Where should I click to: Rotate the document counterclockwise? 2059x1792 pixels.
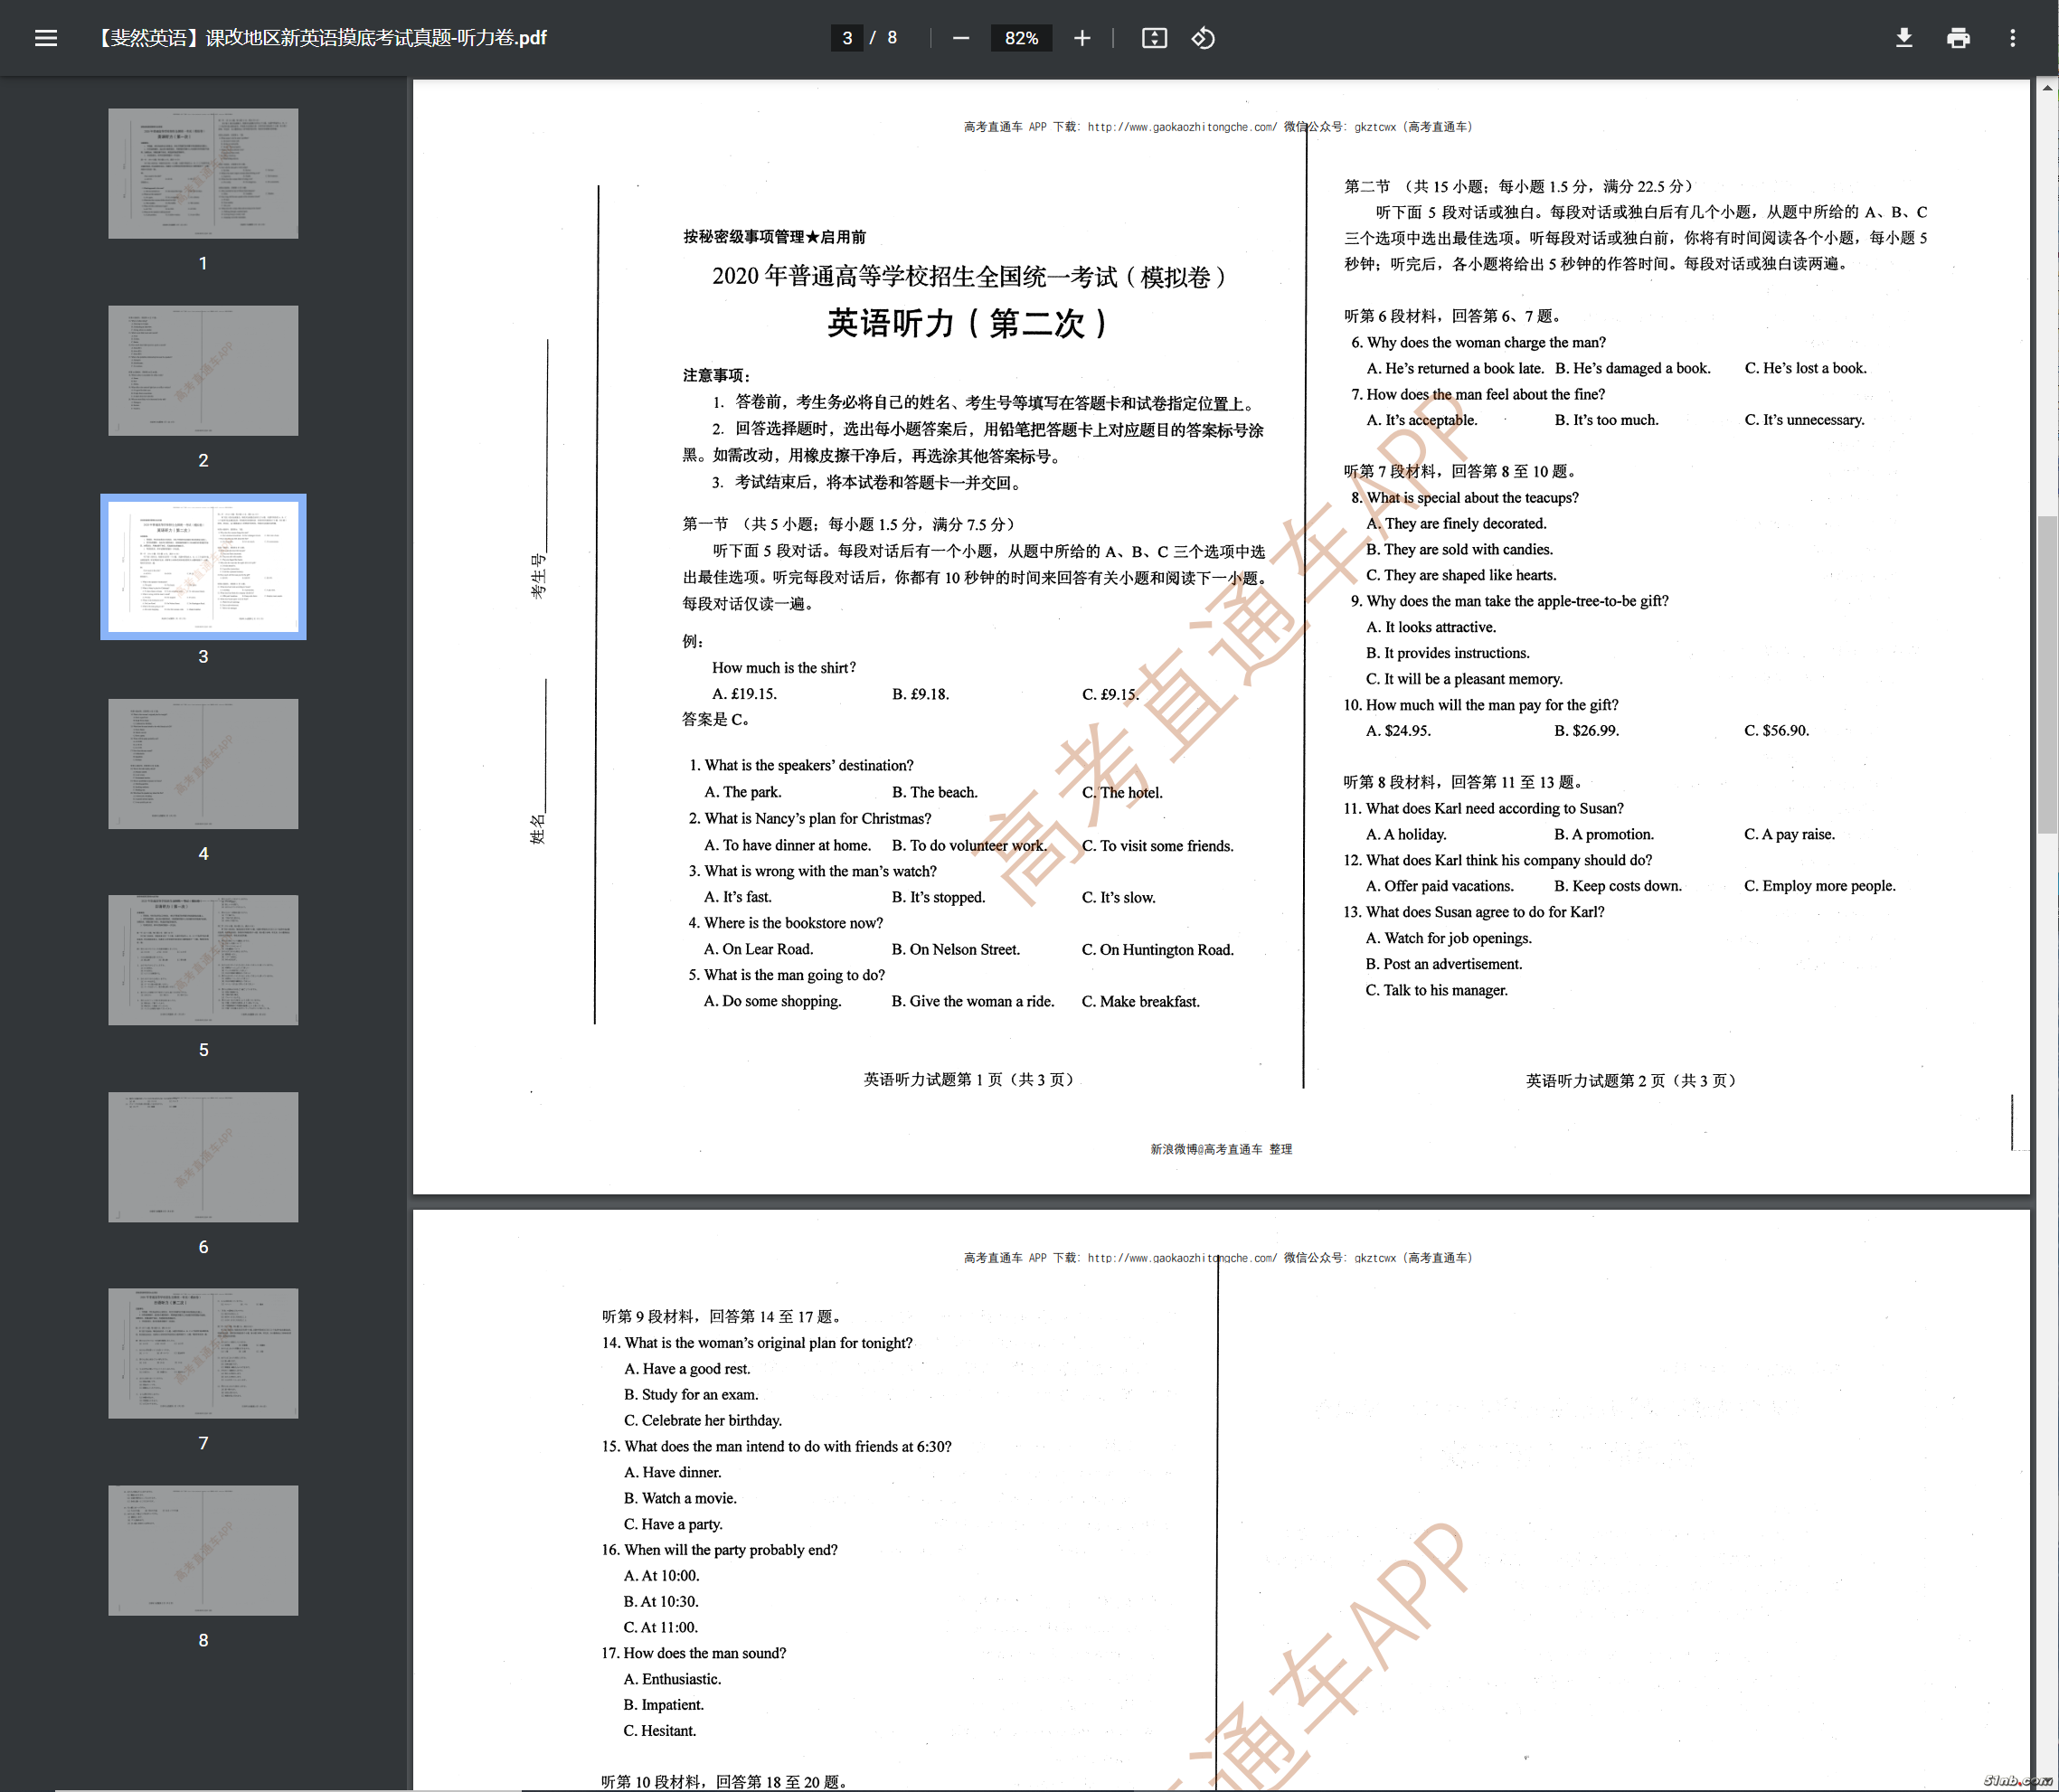1203,38
